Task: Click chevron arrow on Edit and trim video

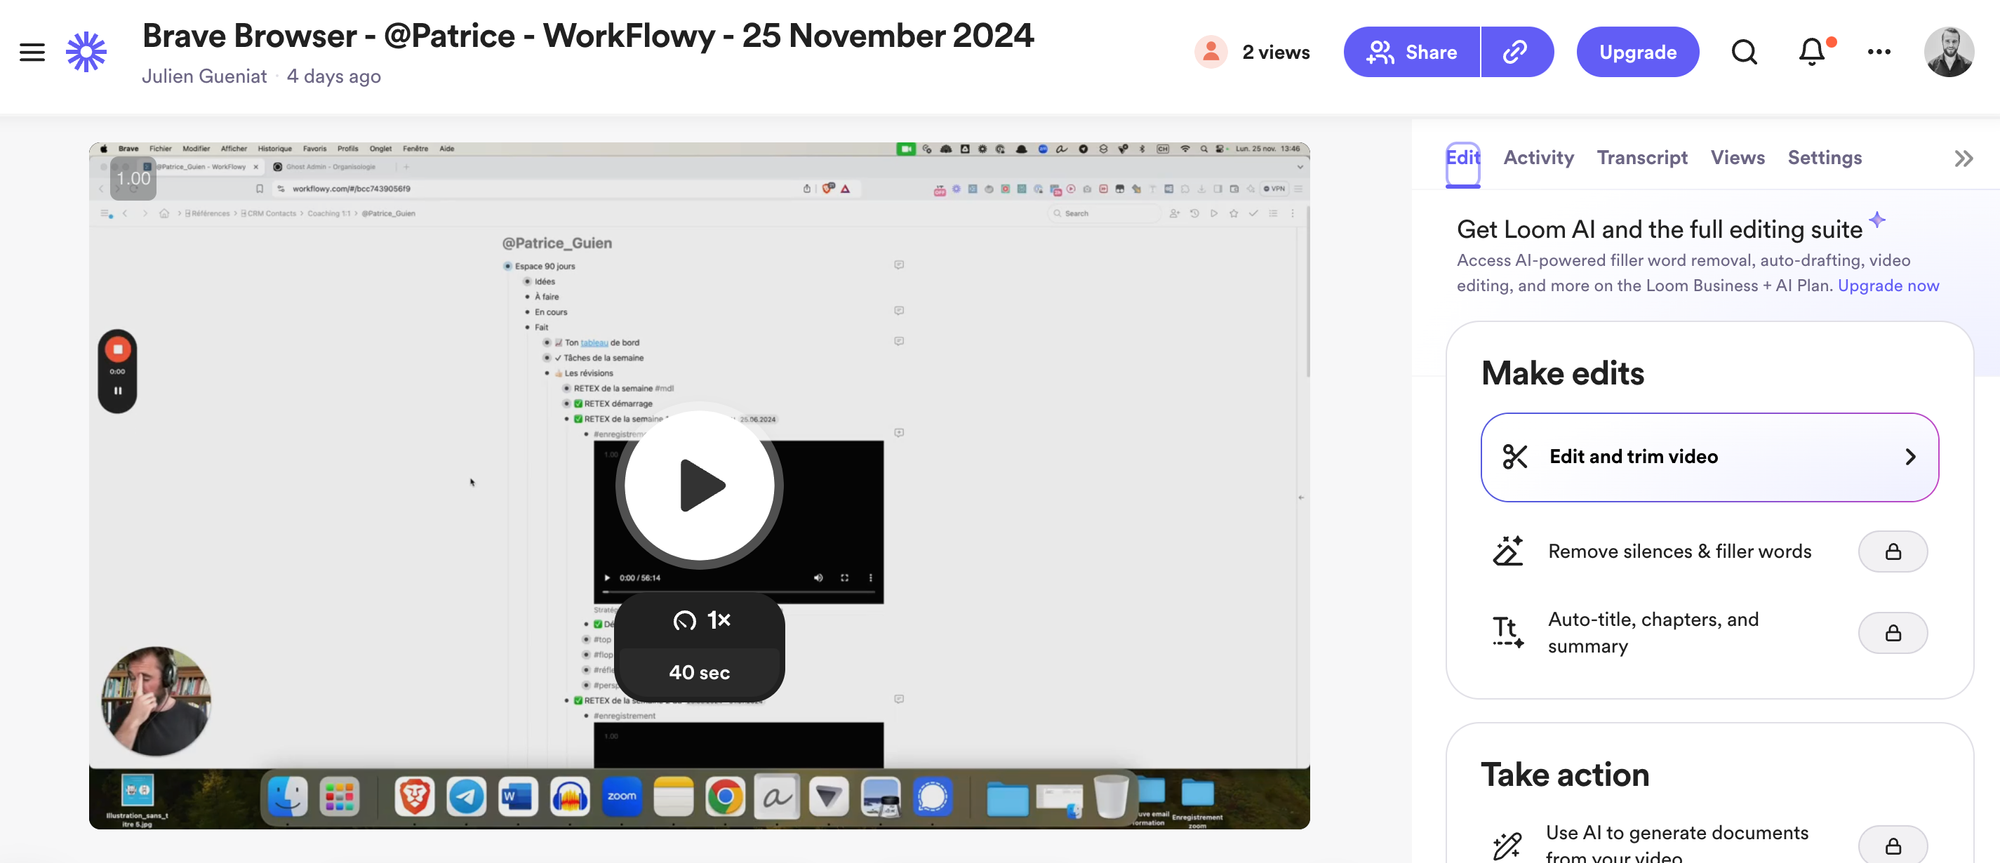Action: point(1910,457)
